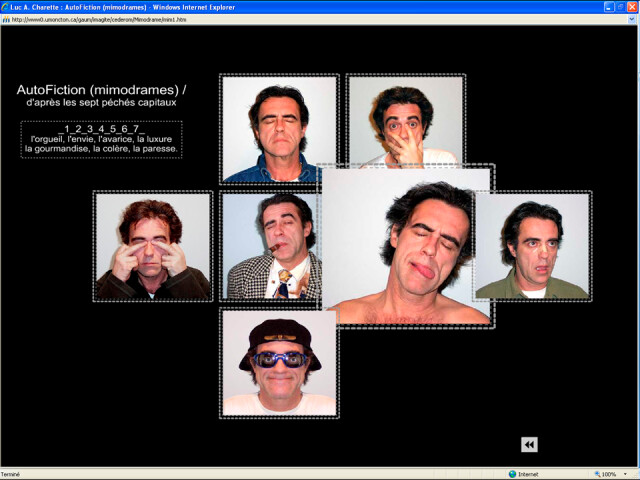Click the zoom magnifier icon in status bar
640x480 pixels.
point(597,474)
